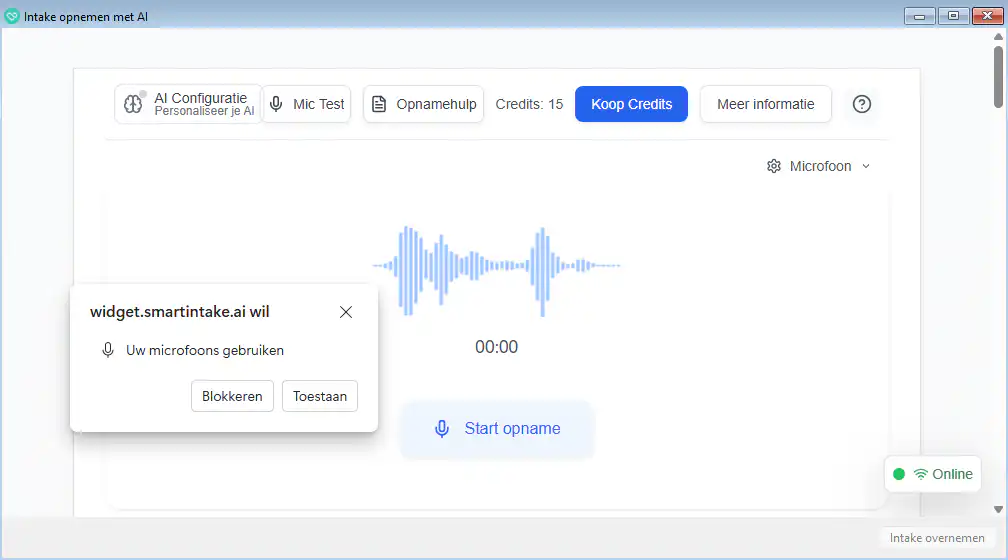
Task: Open help with the question mark icon
Action: tap(862, 104)
